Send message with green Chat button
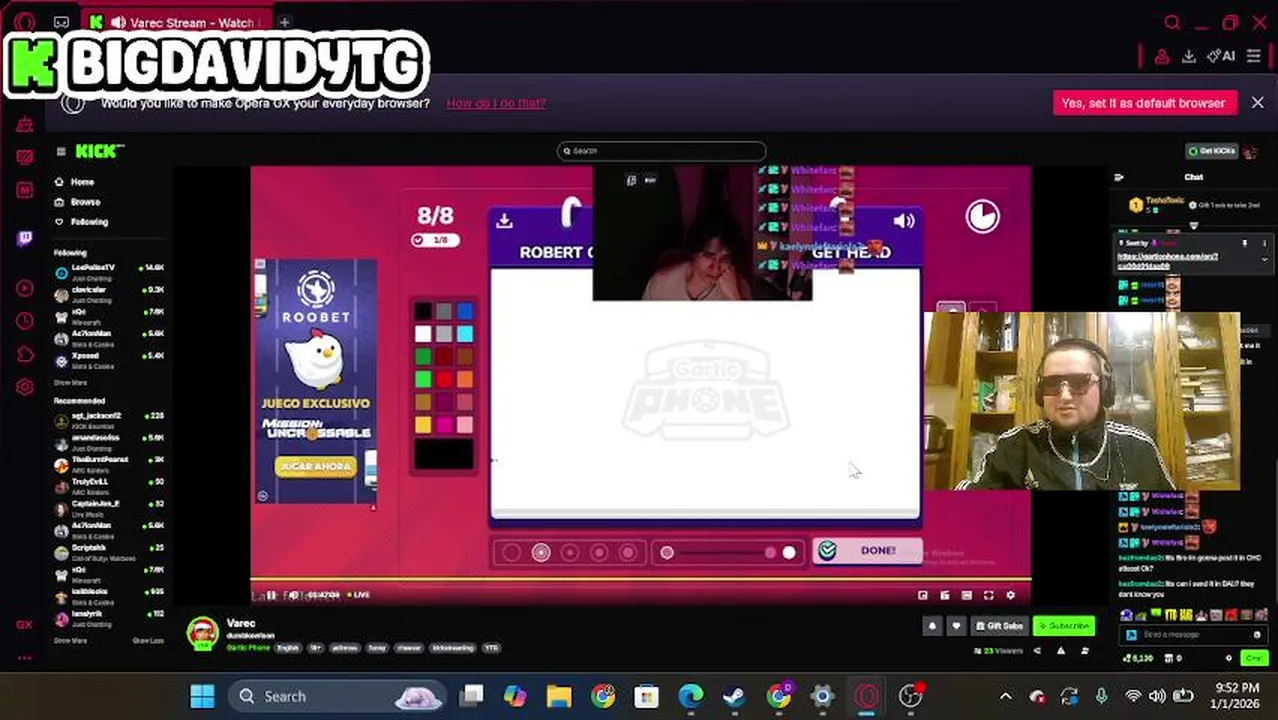 click(1254, 658)
